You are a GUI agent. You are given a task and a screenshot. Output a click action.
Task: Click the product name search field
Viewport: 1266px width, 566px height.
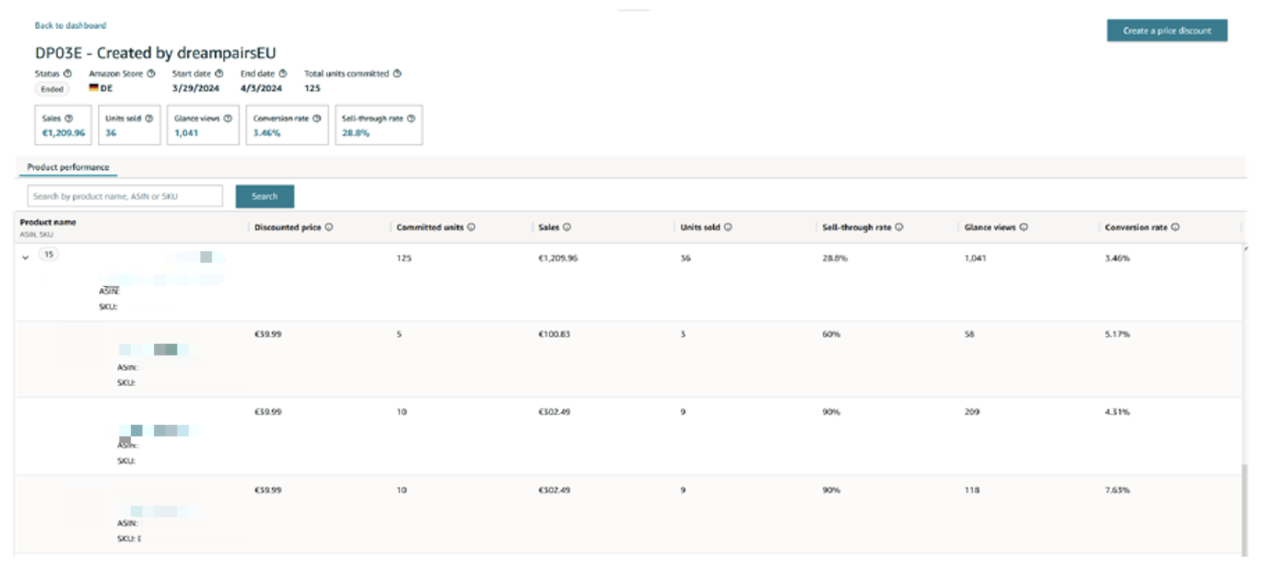coord(125,196)
